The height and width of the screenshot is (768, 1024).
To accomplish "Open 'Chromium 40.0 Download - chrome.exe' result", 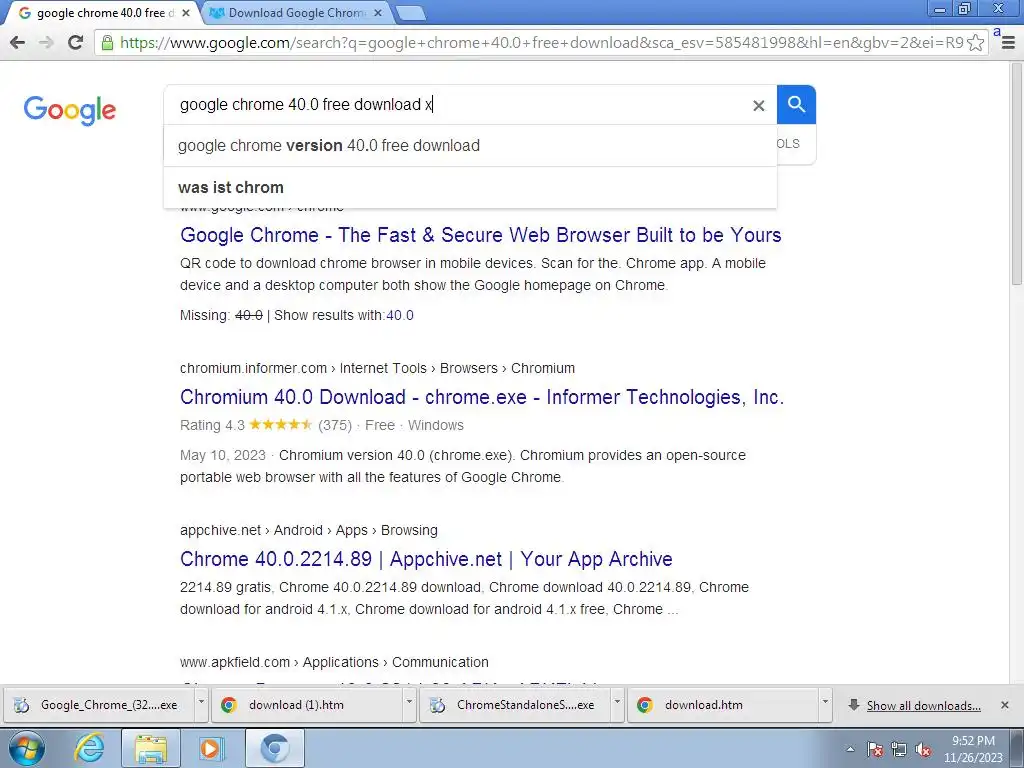I will point(482,397).
